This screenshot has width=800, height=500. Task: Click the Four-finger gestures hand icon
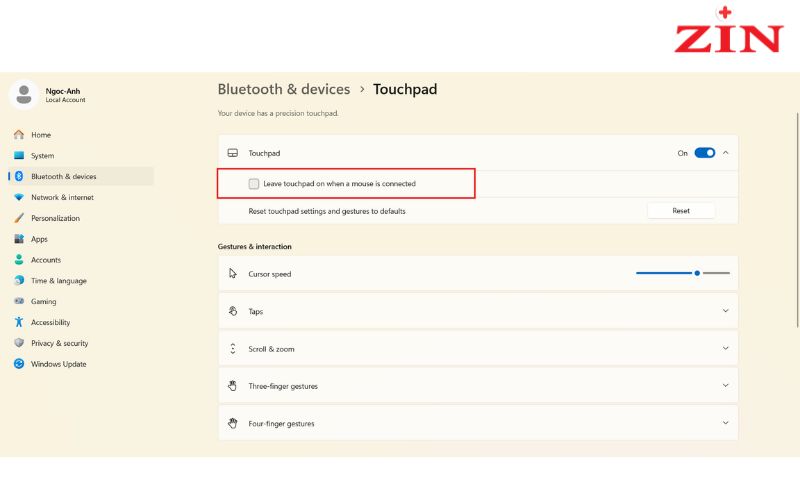click(233, 423)
